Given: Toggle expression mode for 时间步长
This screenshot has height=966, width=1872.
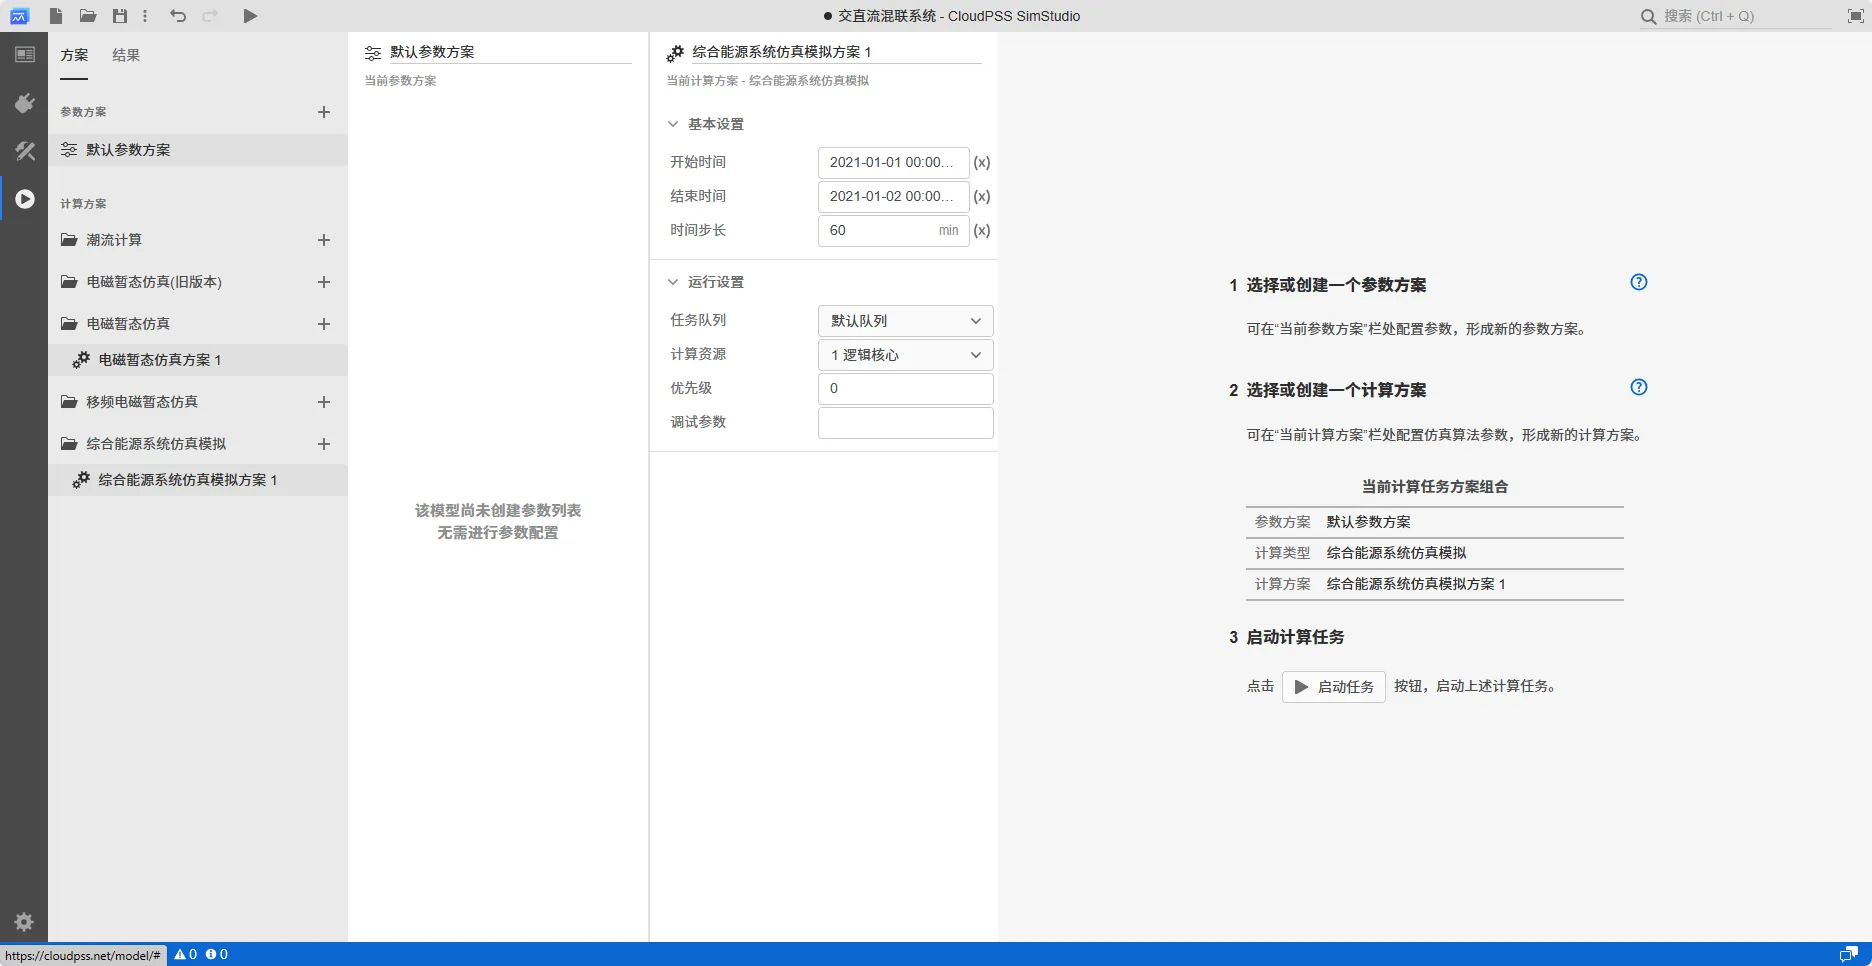Looking at the screenshot, I should 982,230.
